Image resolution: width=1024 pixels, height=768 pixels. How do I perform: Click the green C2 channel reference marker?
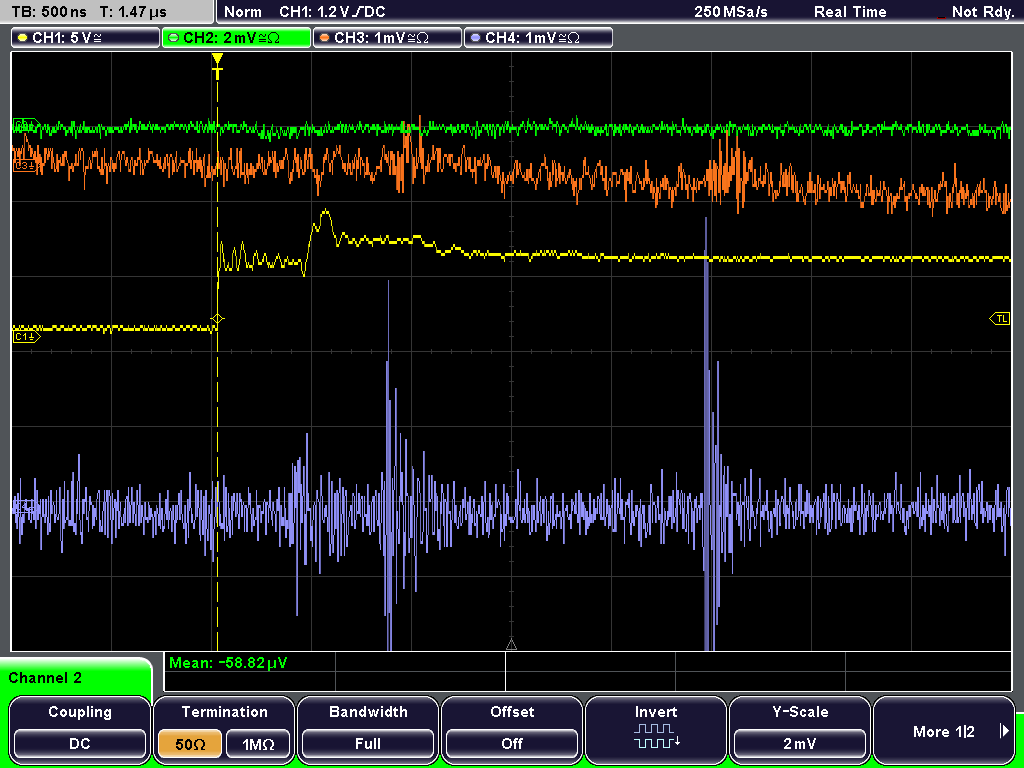point(25,124)
